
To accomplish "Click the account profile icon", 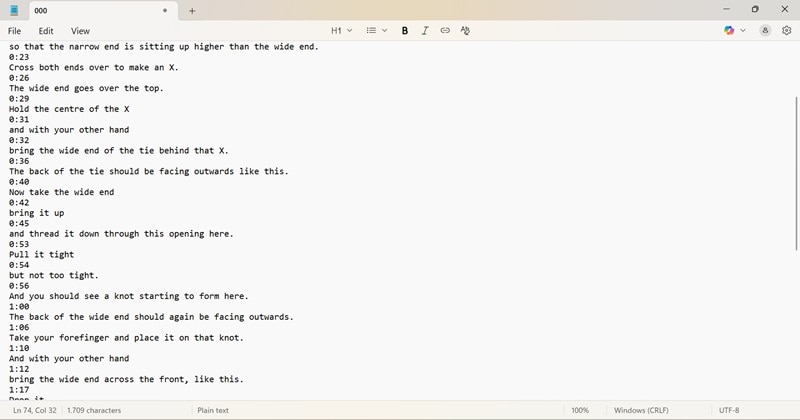I will (765, 31).
